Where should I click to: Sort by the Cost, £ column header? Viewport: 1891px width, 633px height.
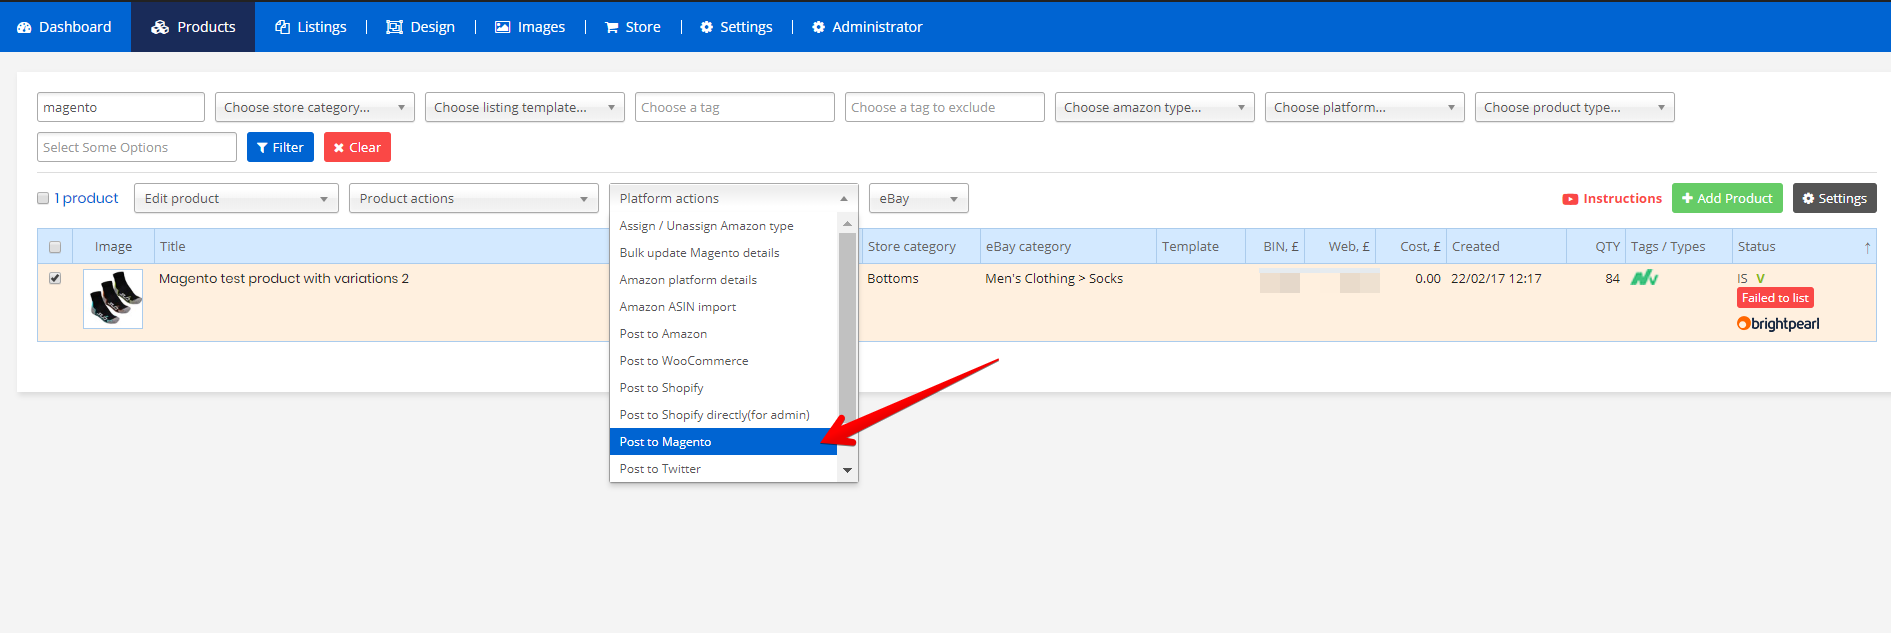1411,247
